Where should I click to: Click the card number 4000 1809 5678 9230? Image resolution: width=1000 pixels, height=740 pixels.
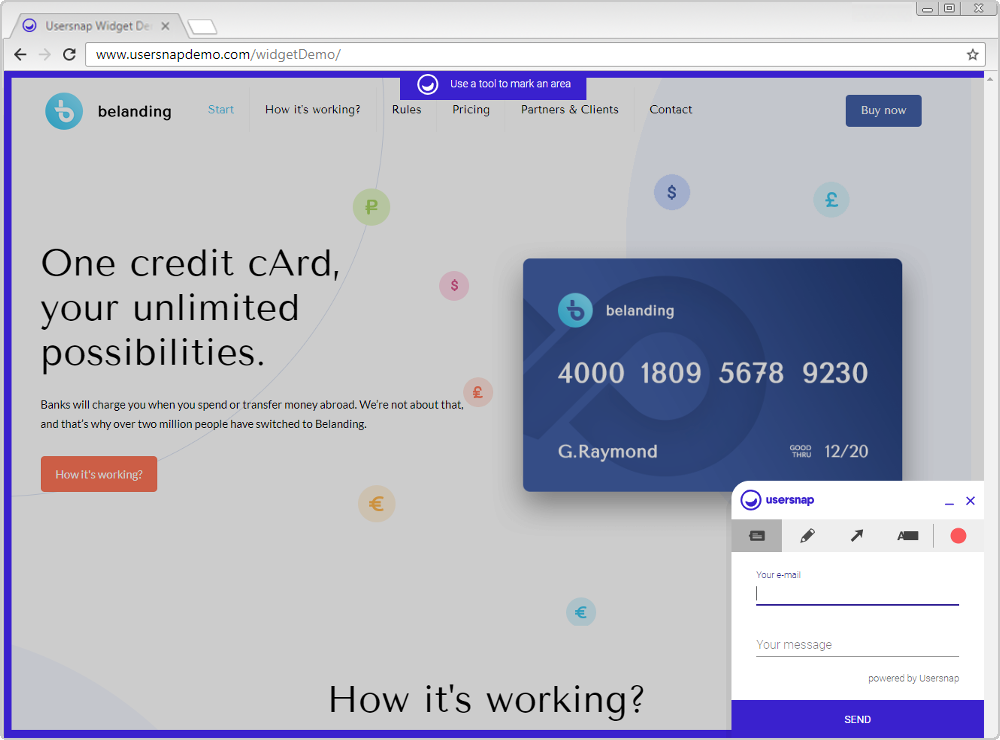click(x=713, y=373)
